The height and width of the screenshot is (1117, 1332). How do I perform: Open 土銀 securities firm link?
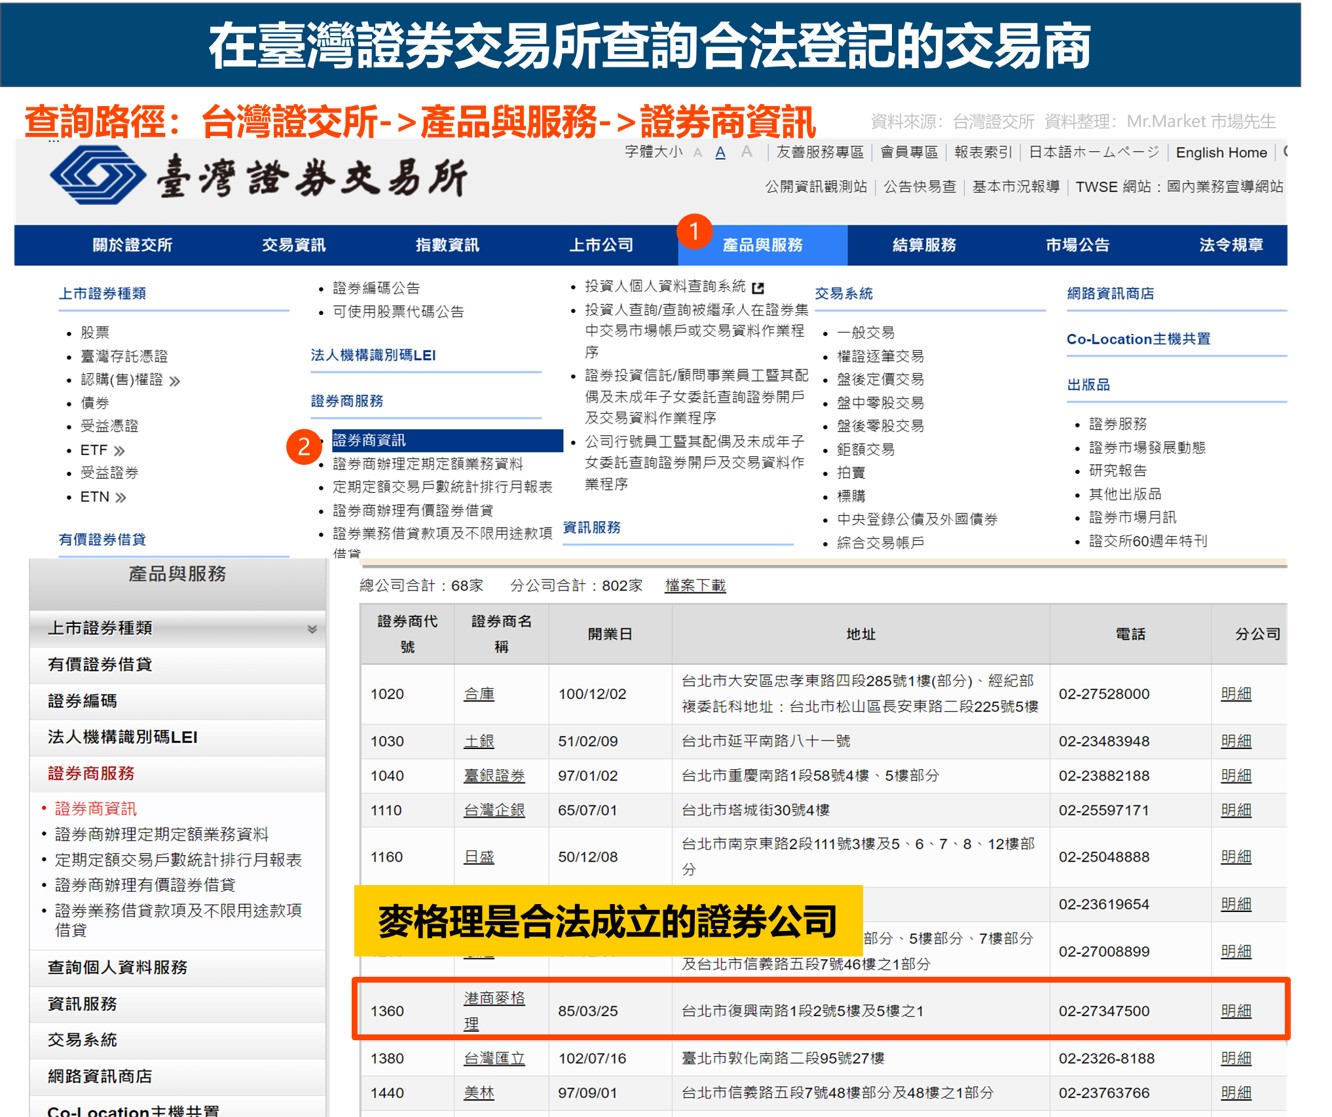click(x=479, y=741)
